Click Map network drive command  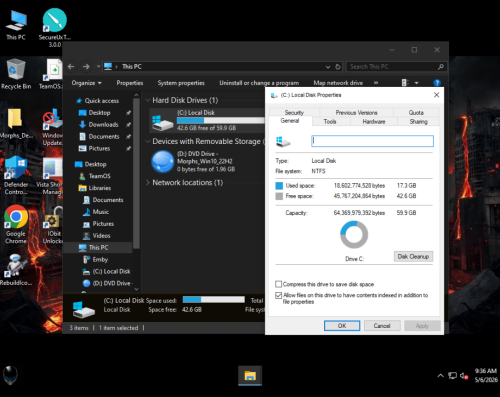[338, 83]
